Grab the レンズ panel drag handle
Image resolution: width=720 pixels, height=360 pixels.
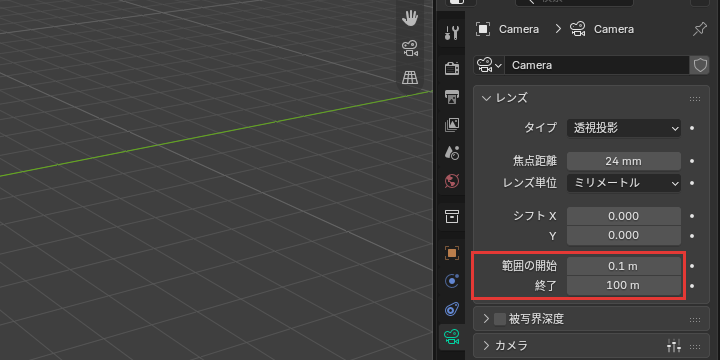click(695, 99)
